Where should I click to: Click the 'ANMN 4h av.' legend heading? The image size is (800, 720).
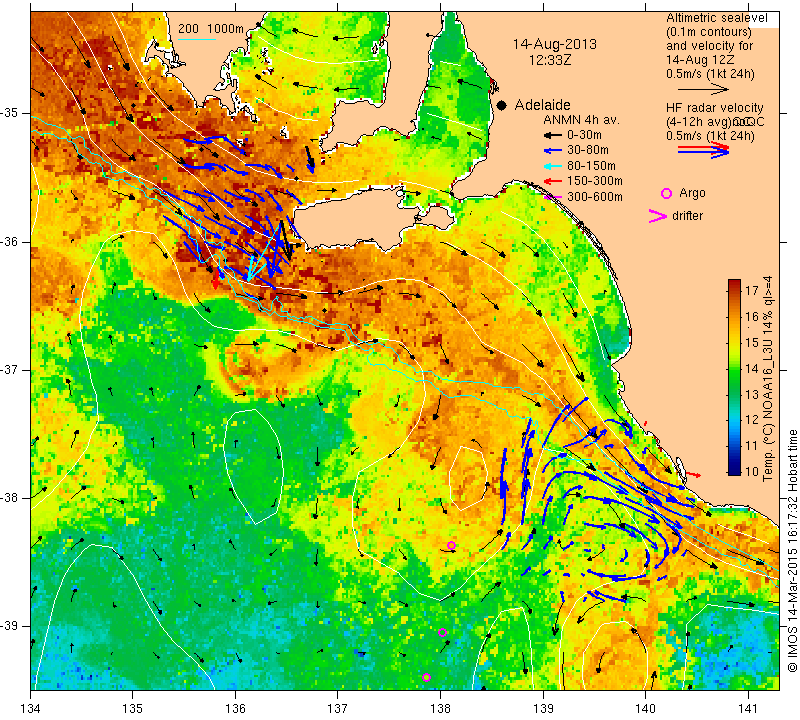[x=581, y=120]
